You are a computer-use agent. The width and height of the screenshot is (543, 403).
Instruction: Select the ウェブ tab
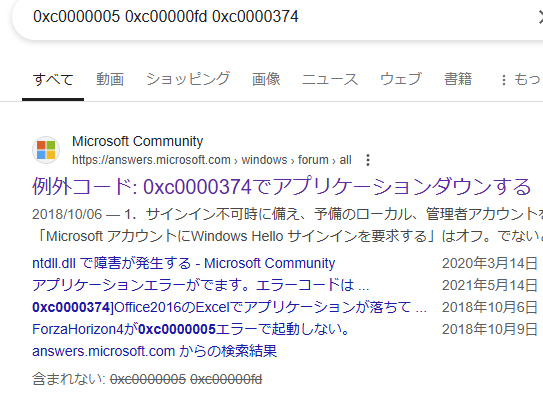[x=401, y=79]
